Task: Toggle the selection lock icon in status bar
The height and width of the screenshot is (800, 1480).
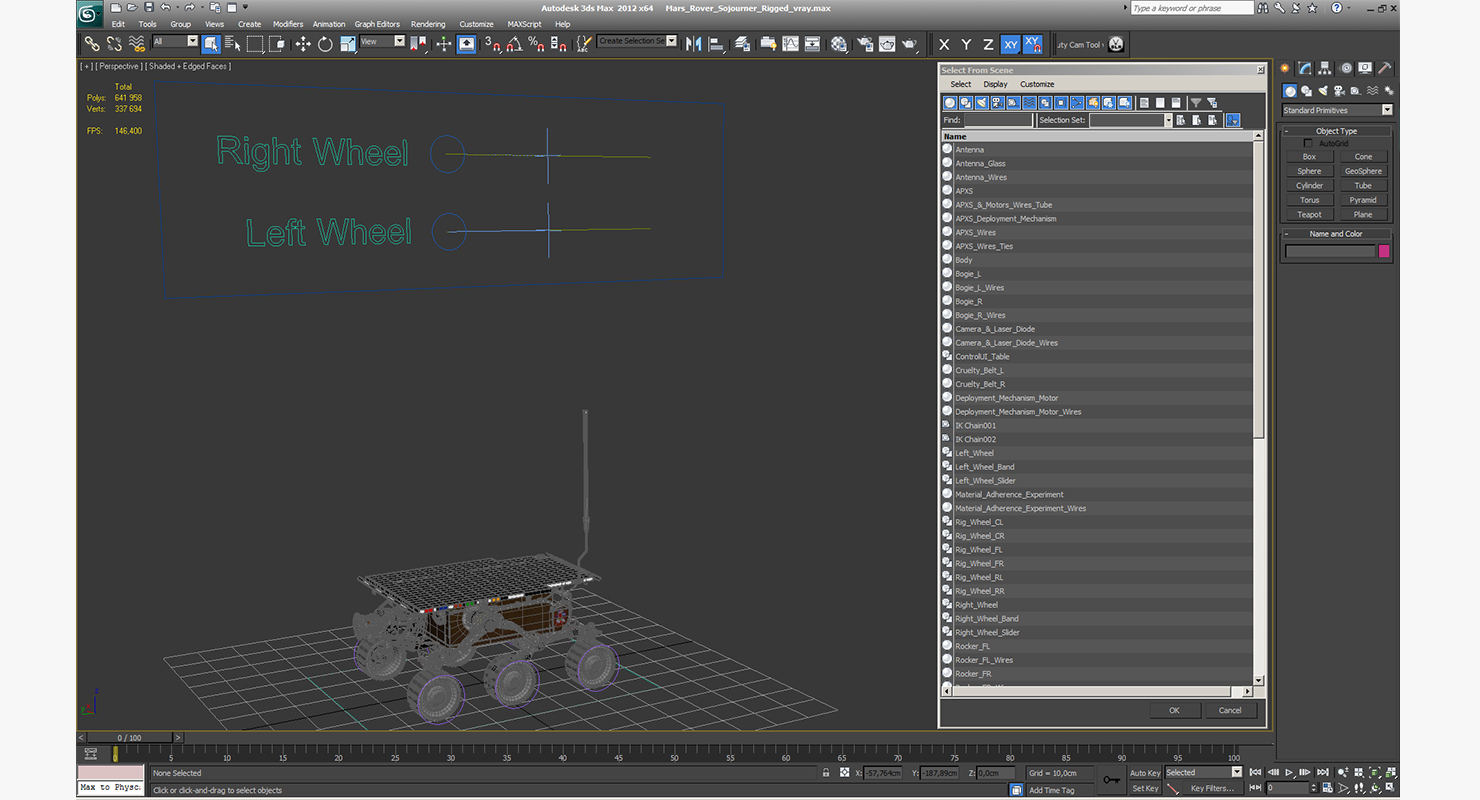Action: 826,773
